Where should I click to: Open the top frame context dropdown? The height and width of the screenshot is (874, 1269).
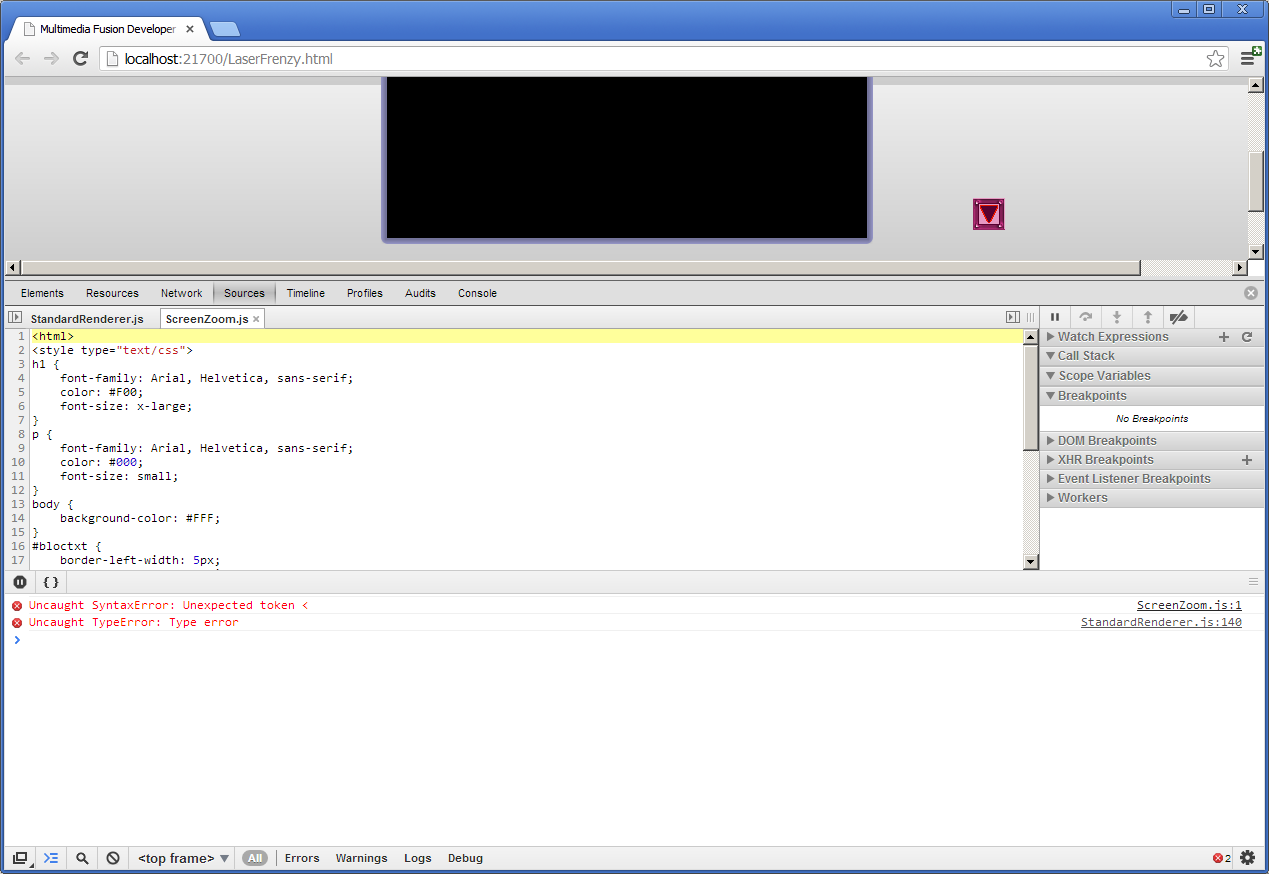(x=183, y=858)
